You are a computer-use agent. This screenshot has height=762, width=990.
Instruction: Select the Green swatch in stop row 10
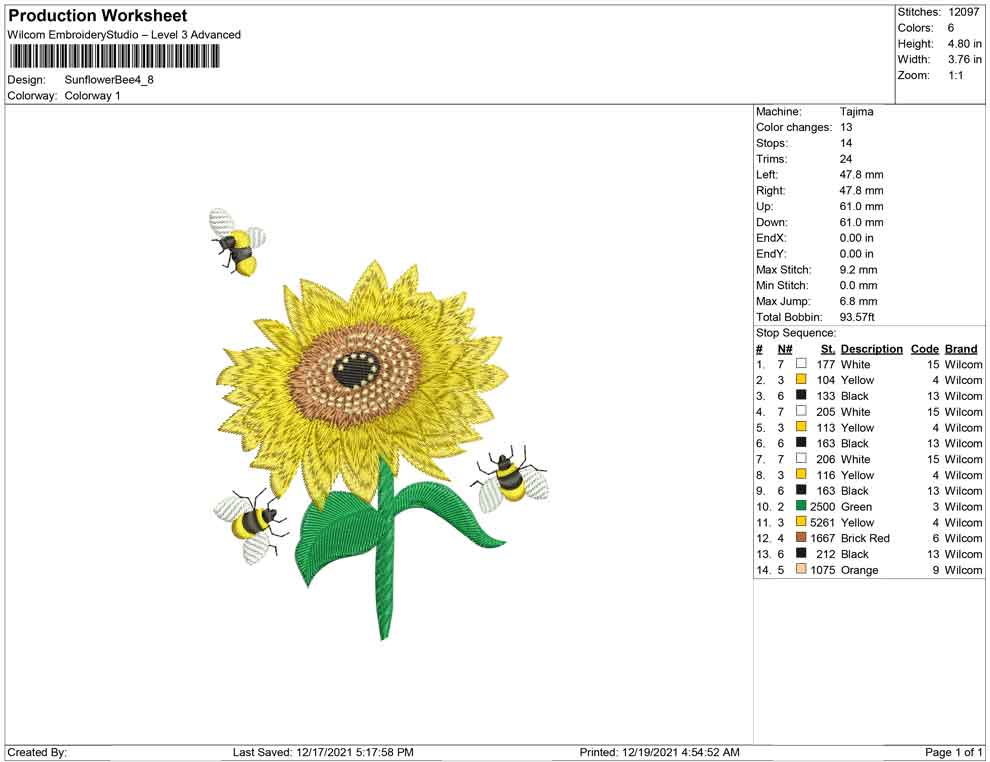click(x=801, y=506)
